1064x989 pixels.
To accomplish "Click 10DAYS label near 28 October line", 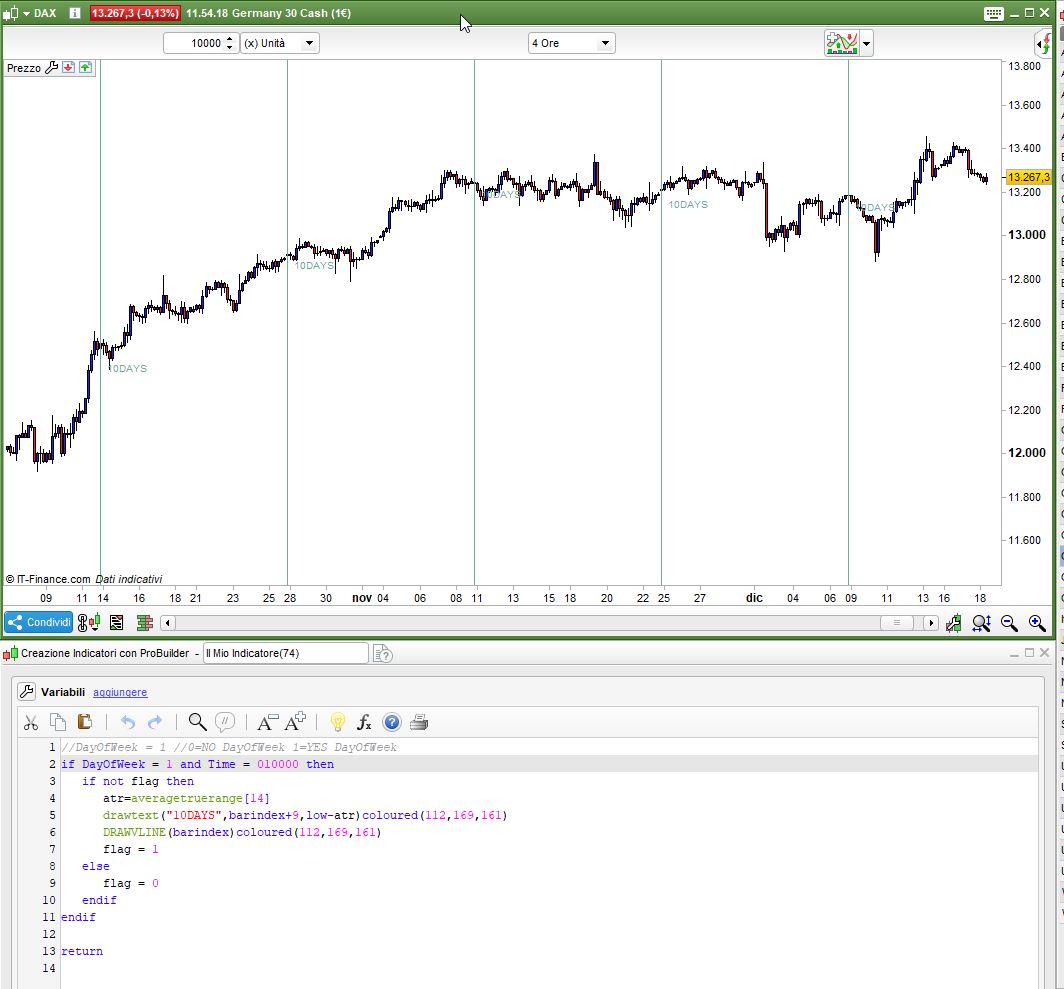I will click(314, 265).
